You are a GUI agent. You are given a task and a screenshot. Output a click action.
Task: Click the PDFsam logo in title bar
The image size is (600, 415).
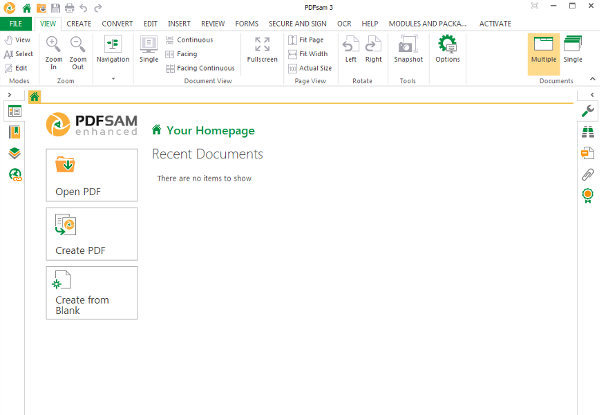(9, 8)
